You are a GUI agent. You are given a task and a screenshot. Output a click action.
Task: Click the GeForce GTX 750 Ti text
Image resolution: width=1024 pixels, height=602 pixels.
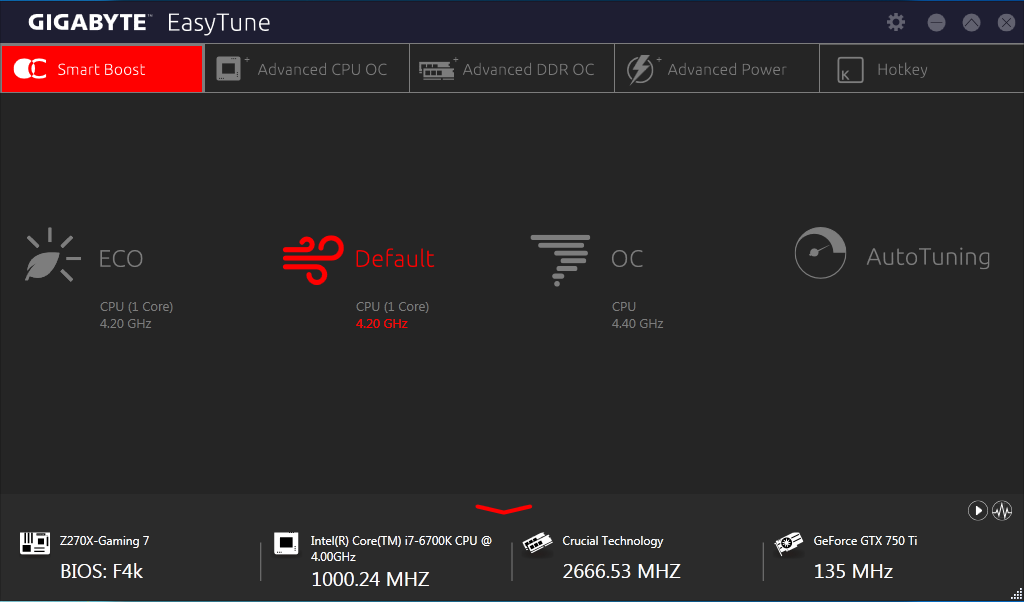point(865,541)
